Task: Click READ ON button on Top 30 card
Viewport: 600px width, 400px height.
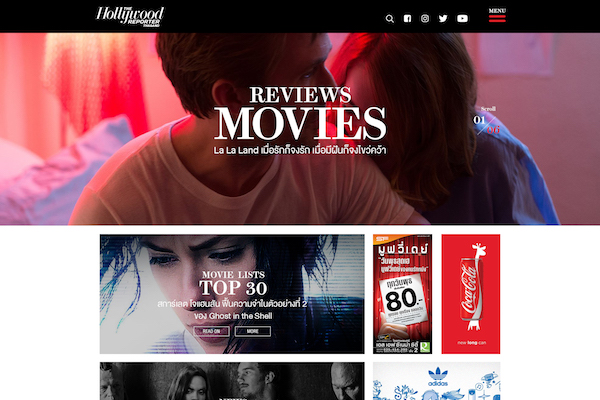Action: (211, 331)
